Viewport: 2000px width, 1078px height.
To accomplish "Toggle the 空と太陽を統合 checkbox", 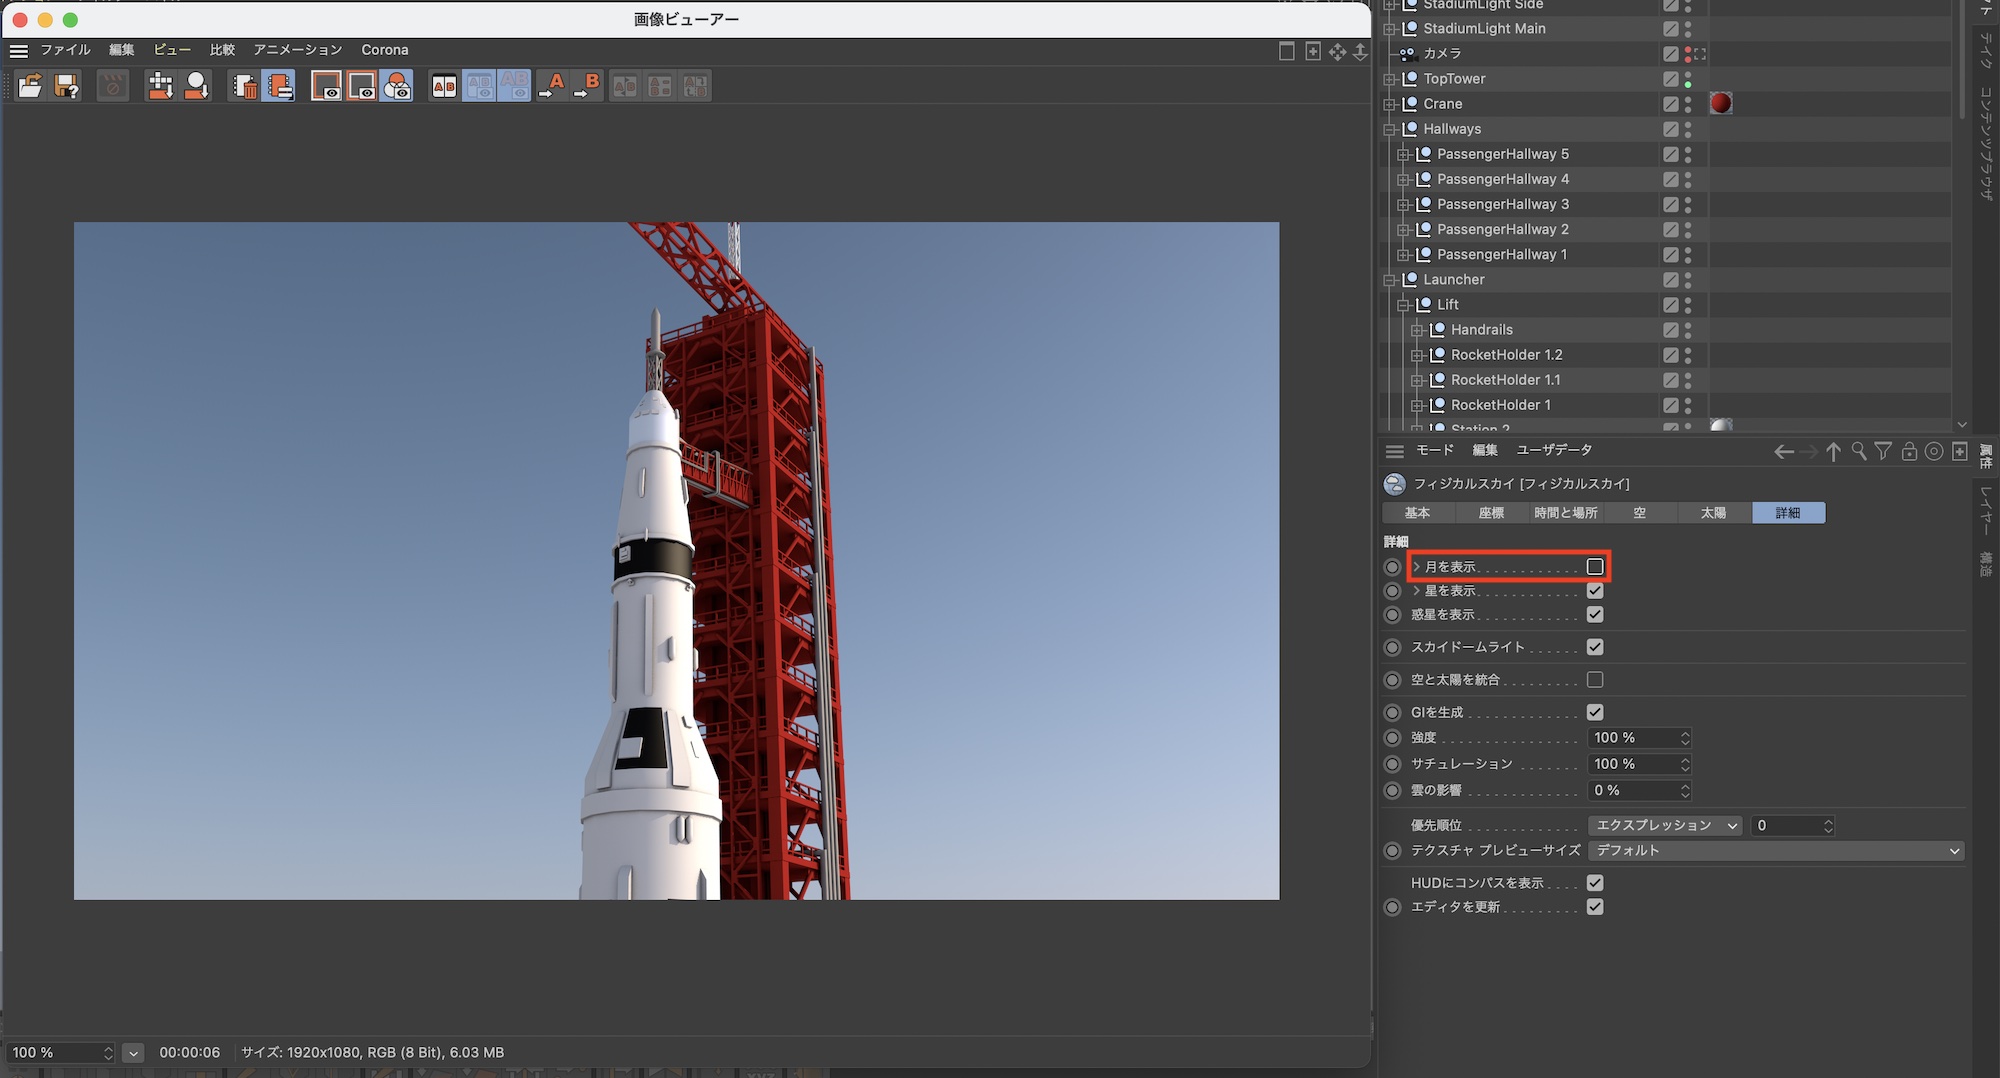I will click(1595, 680).
